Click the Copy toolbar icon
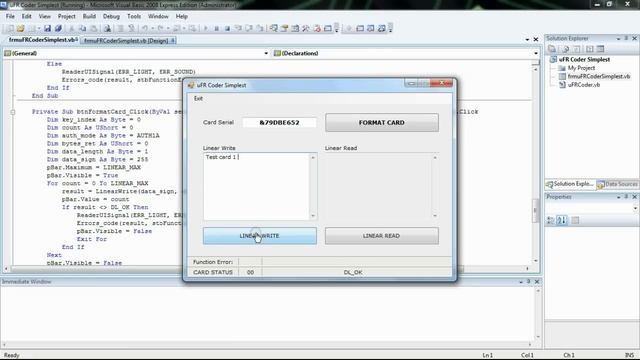This screenshot has width=640, height=360. click(82, 28)
